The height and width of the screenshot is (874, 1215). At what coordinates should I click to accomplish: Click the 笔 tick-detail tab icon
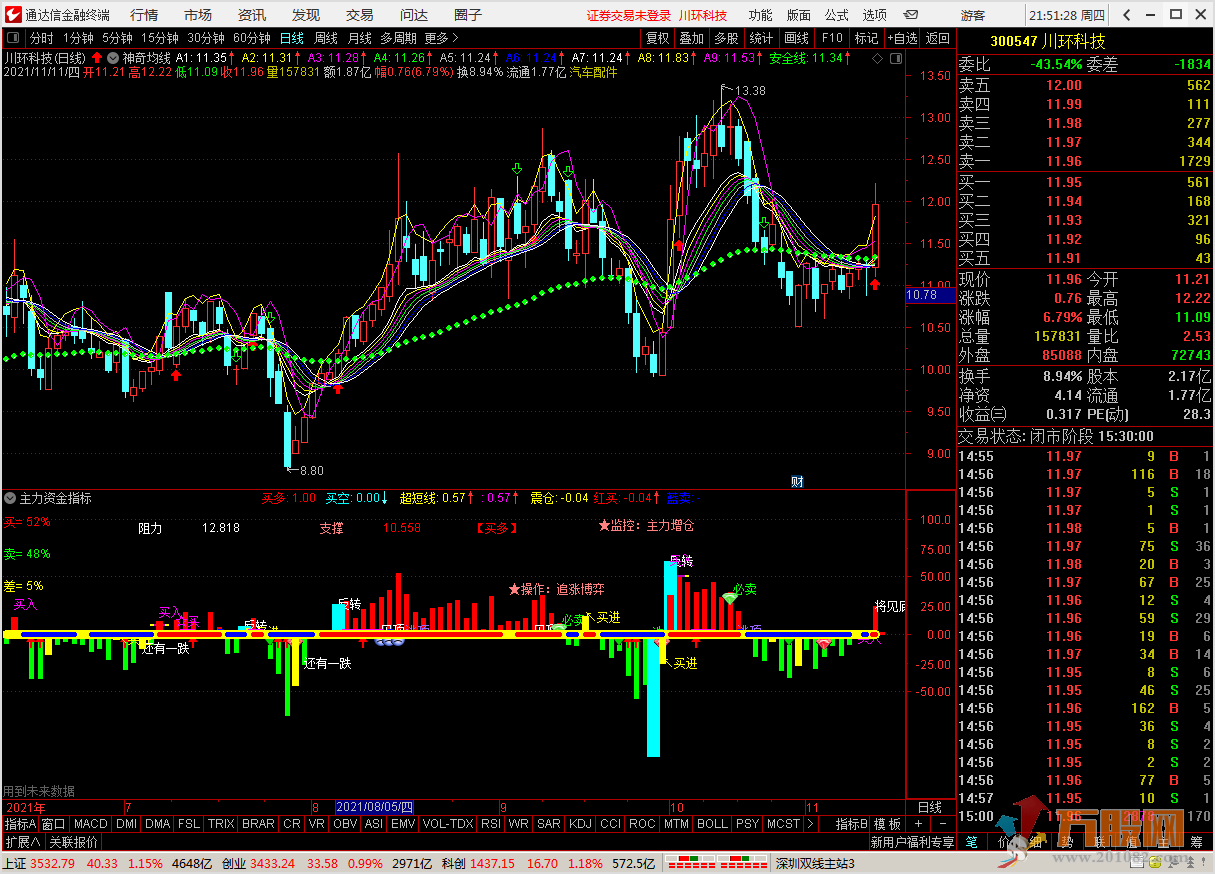[972, 843]
